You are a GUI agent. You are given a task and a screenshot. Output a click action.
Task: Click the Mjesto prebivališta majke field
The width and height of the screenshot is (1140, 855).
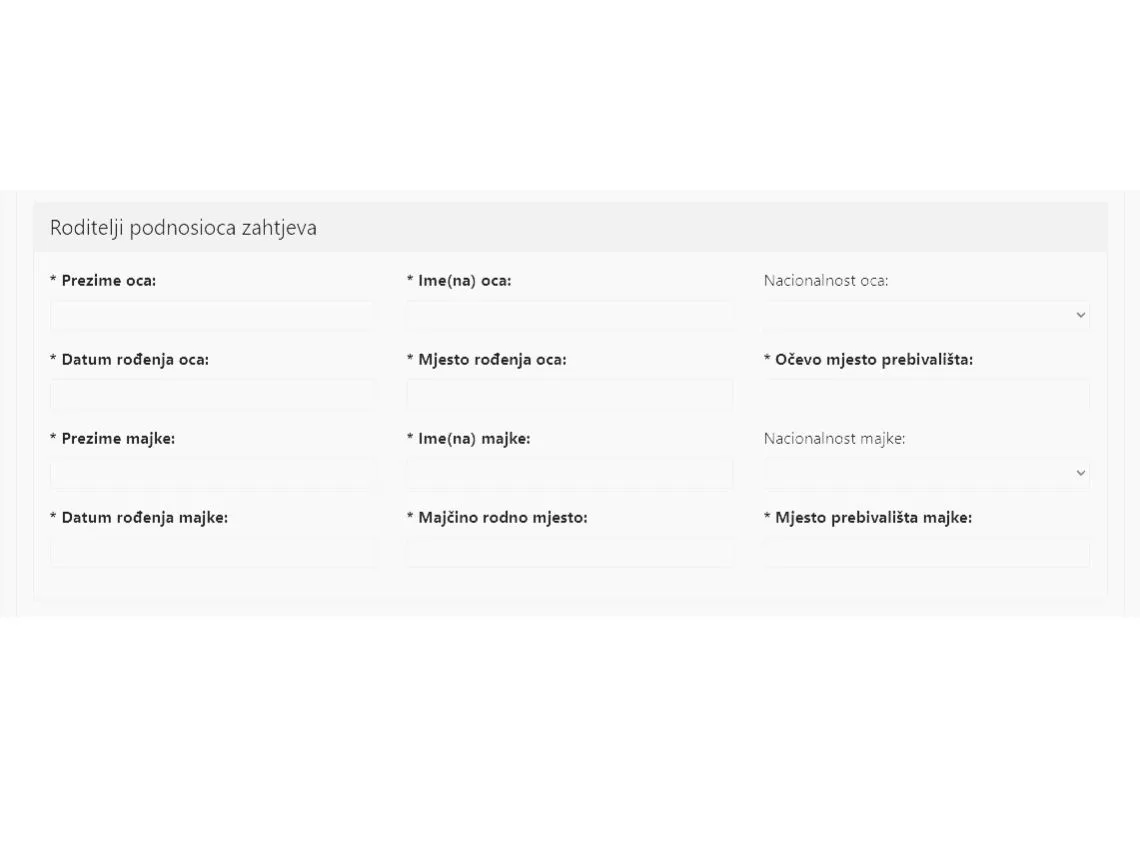[x=926, y=552]
